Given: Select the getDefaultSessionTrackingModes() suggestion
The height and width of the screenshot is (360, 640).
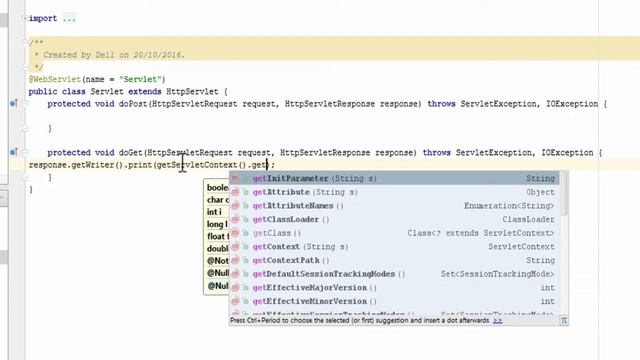Looking at the screenshot, I should (x=394, y=274).
